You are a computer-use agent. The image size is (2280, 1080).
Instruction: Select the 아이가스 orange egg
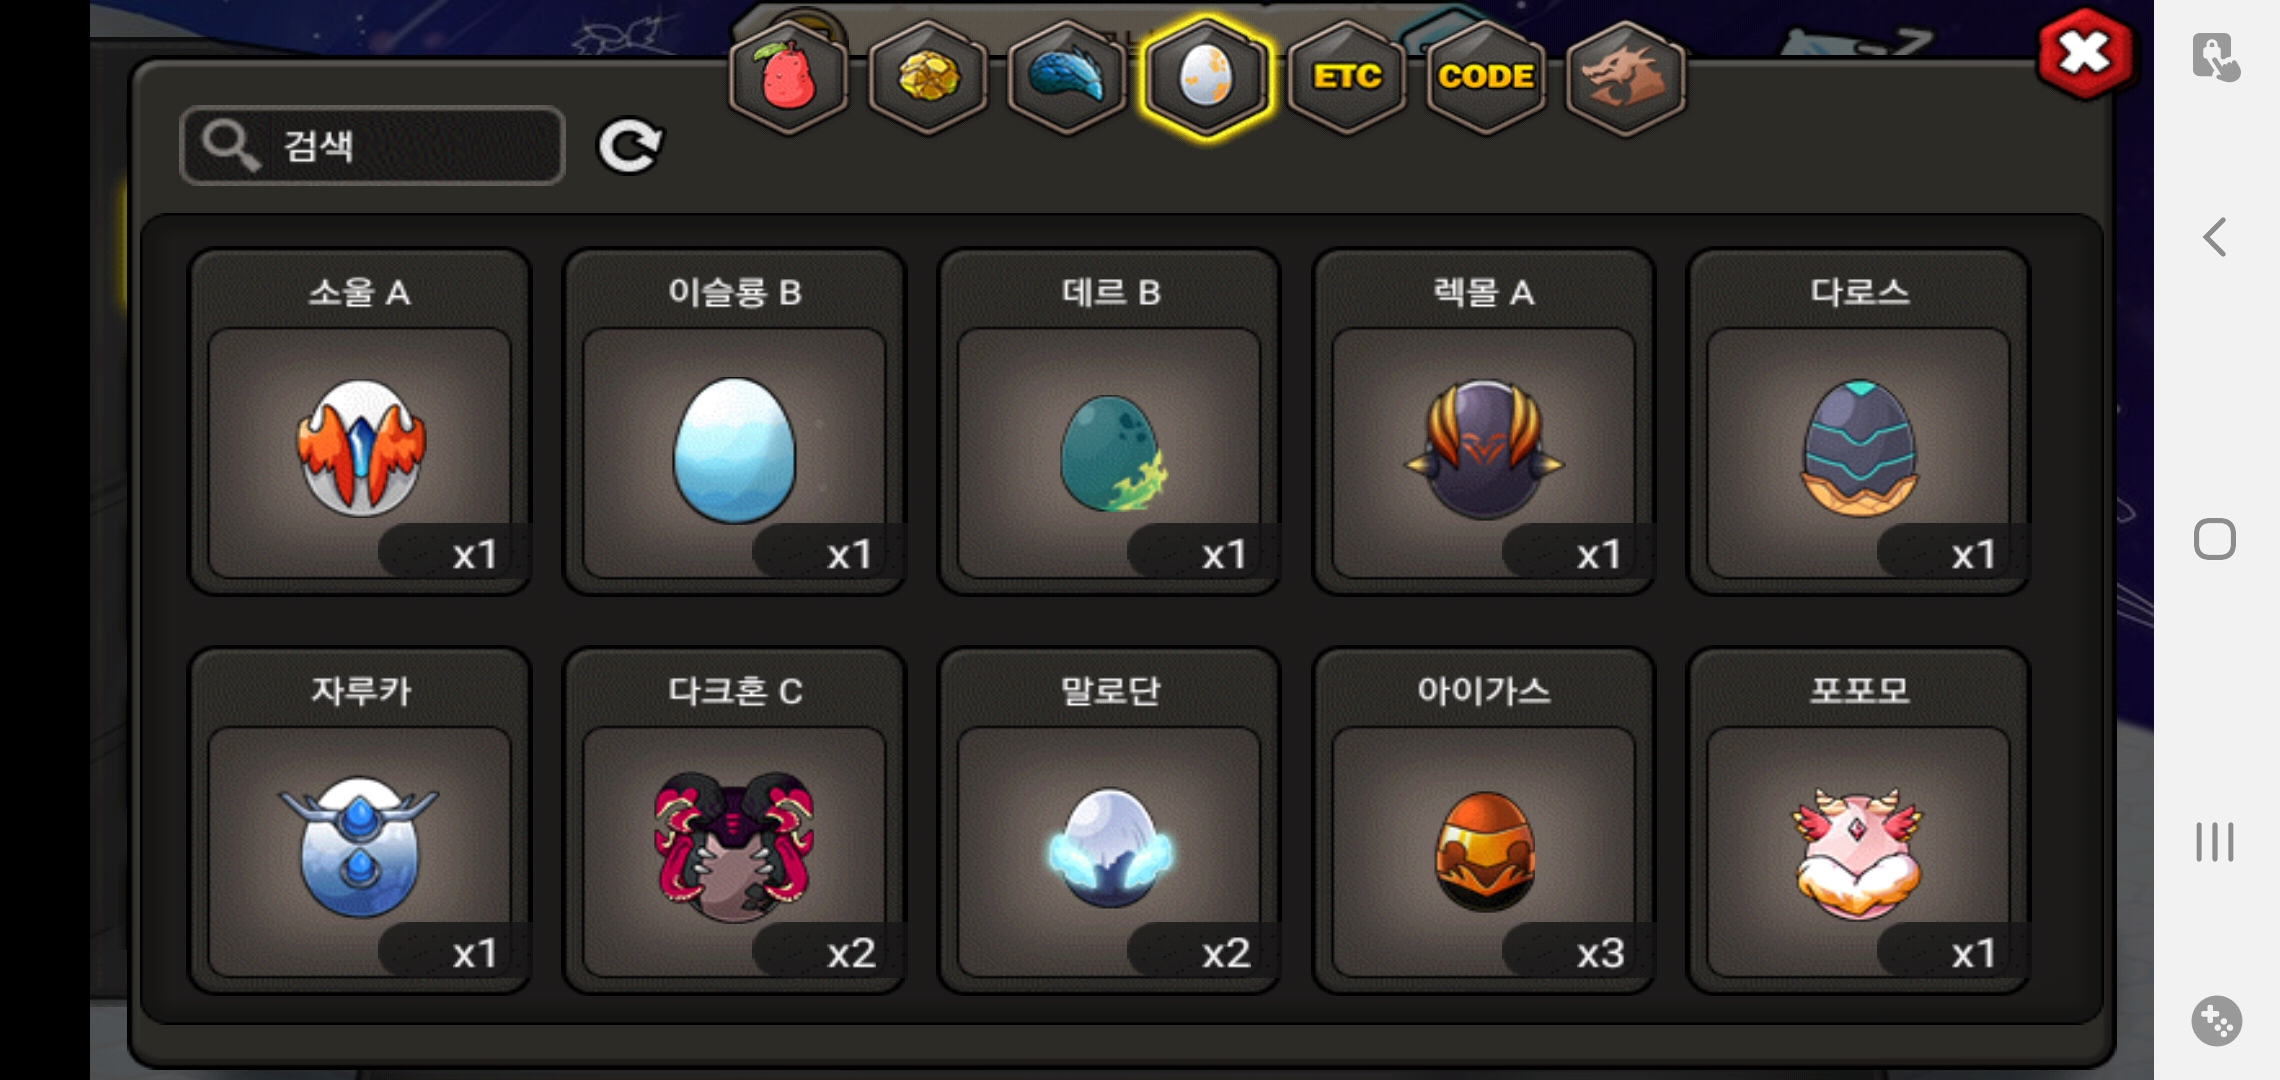click(x=1484, y=821)
